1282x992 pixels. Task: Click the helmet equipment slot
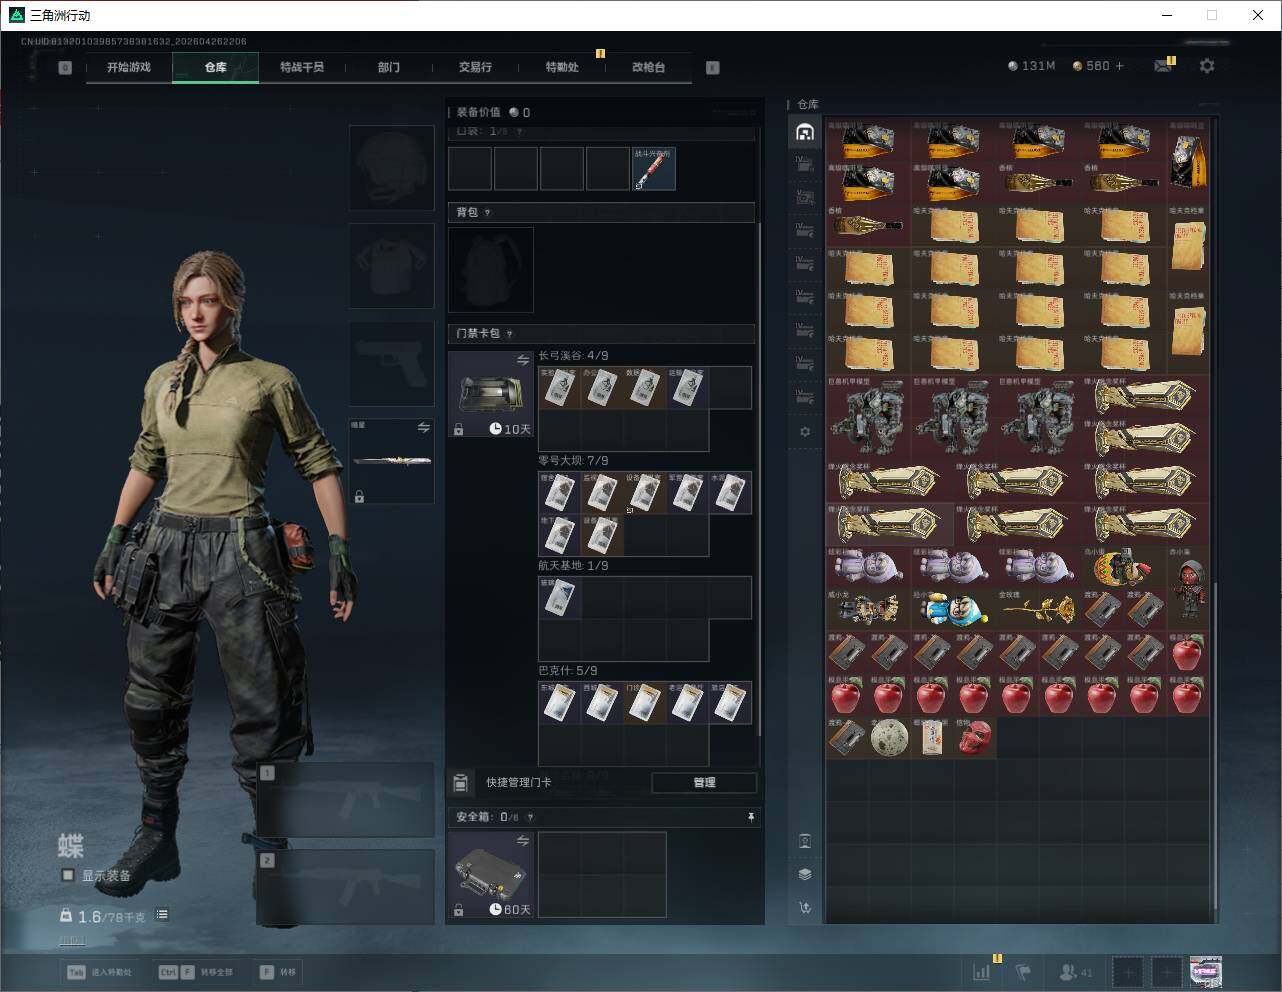(391, 168)
